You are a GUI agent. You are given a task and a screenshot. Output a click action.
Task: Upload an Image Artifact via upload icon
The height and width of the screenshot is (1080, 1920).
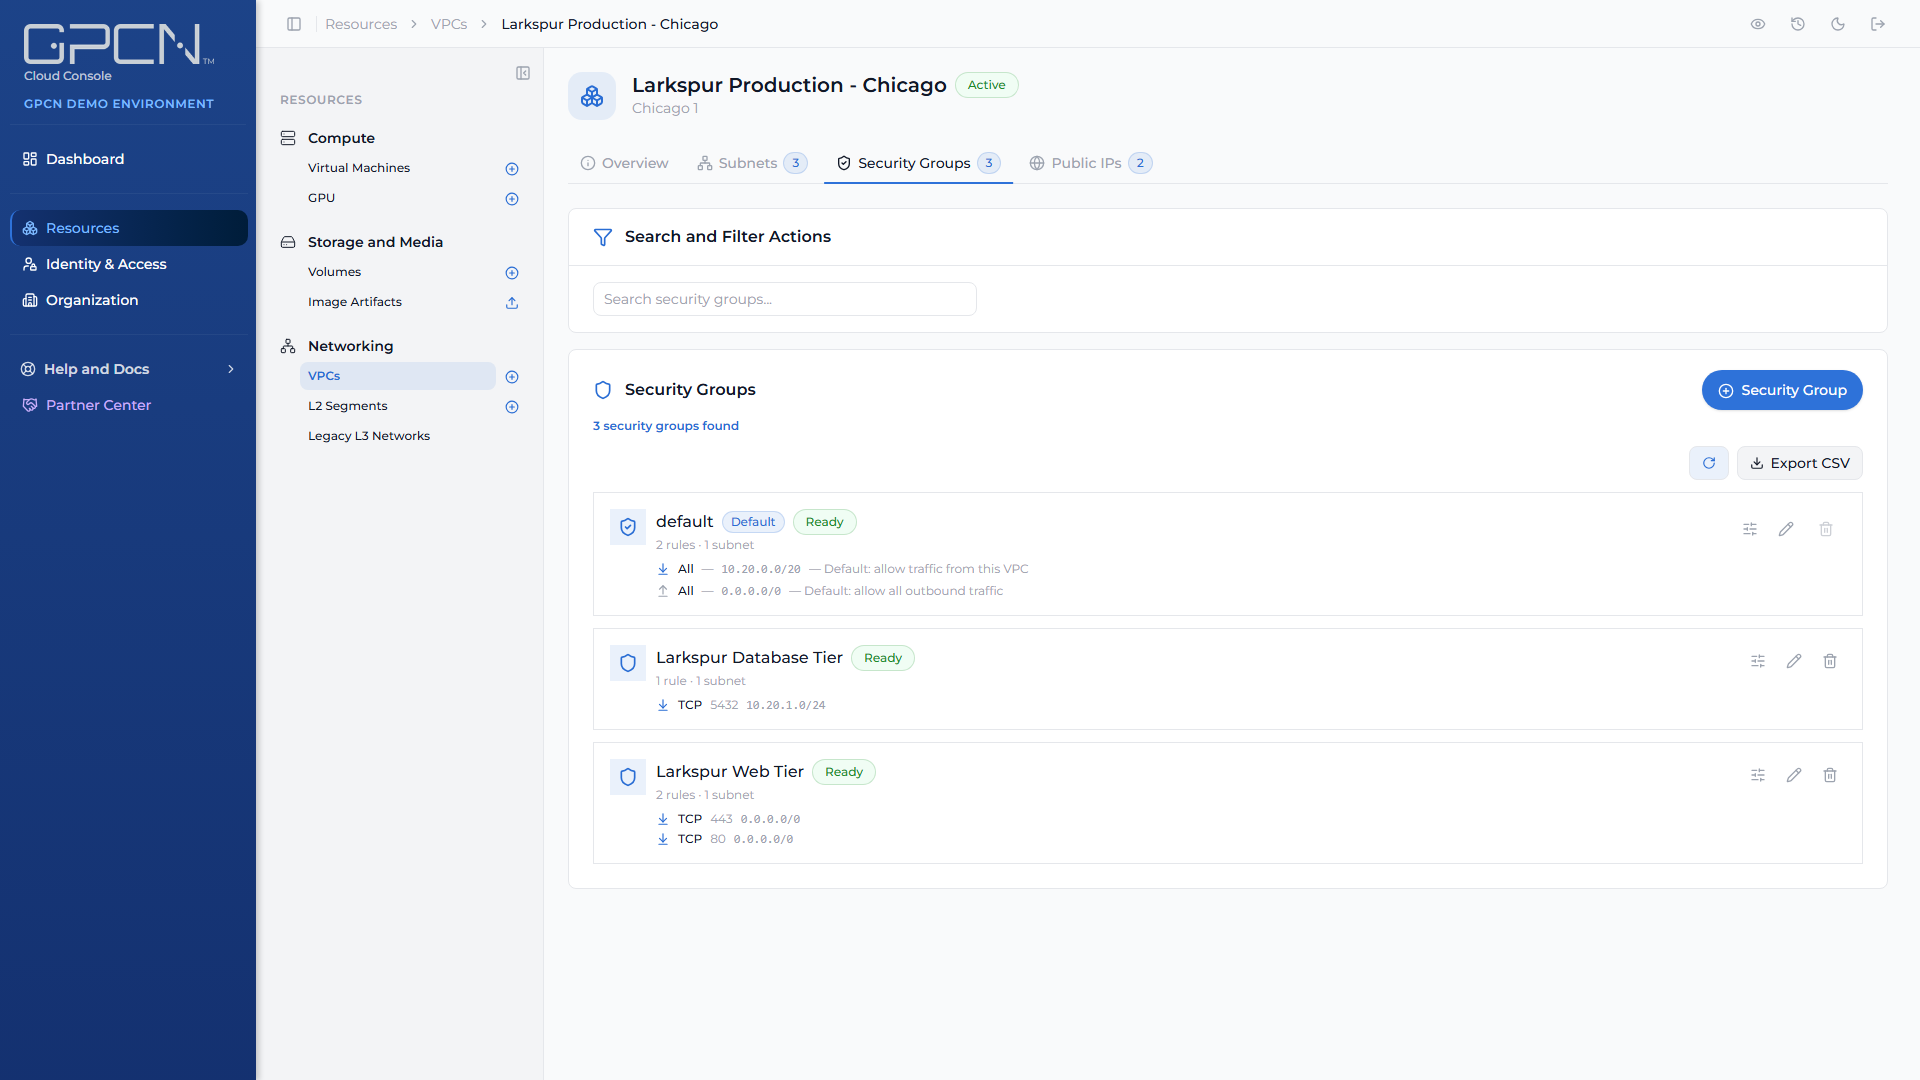[x=512, y=303]
